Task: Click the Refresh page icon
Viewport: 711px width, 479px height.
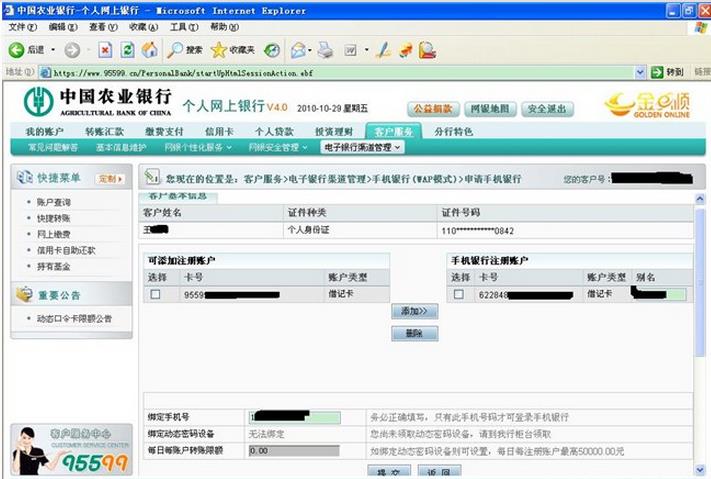Action: 127,50
